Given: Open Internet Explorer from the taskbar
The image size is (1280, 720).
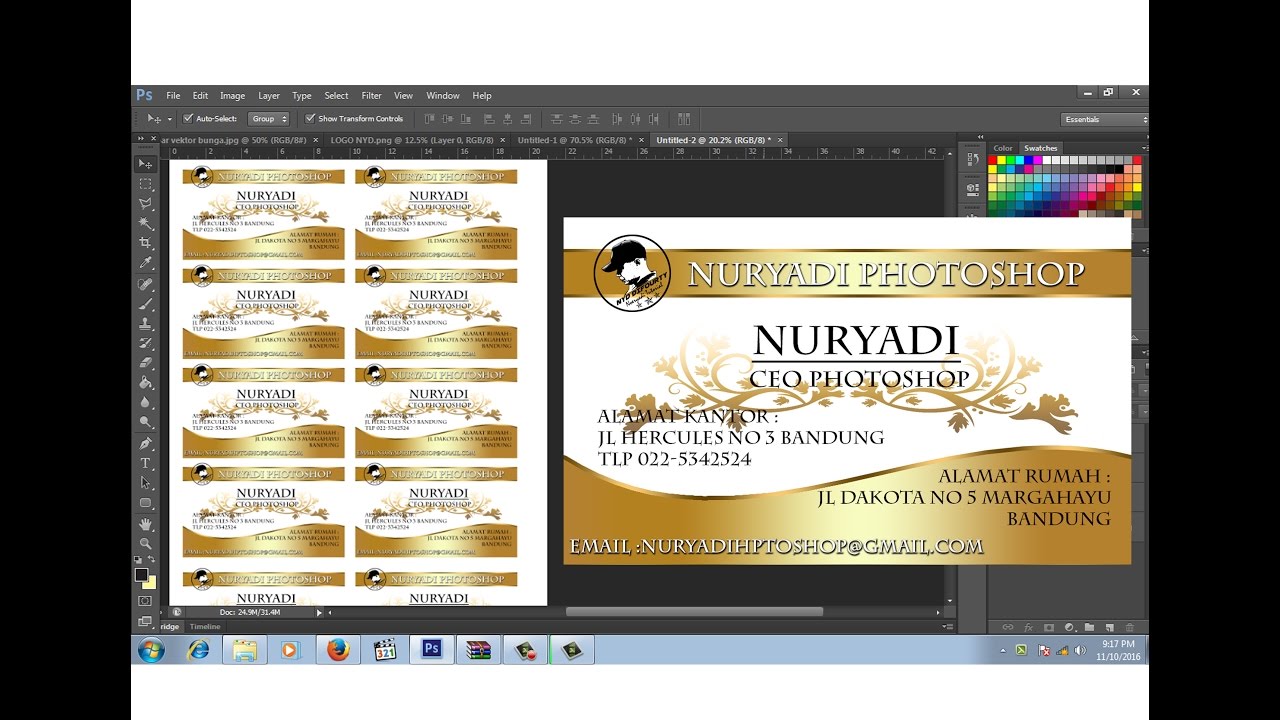Looking at the screenshot, I should [x=198, y=650].
